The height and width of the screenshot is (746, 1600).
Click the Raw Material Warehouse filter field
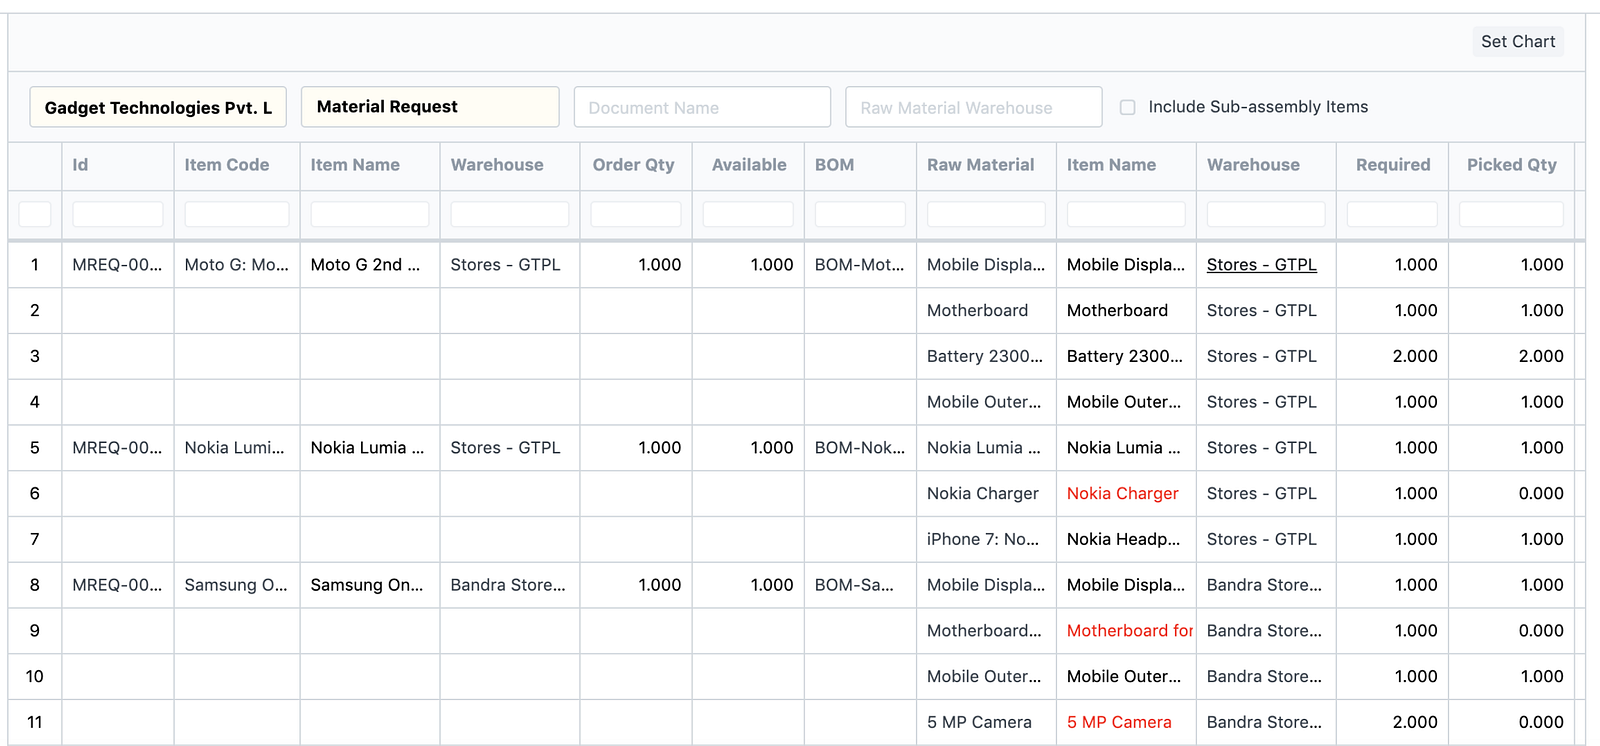pyautogui.click(x=974, y=107)
